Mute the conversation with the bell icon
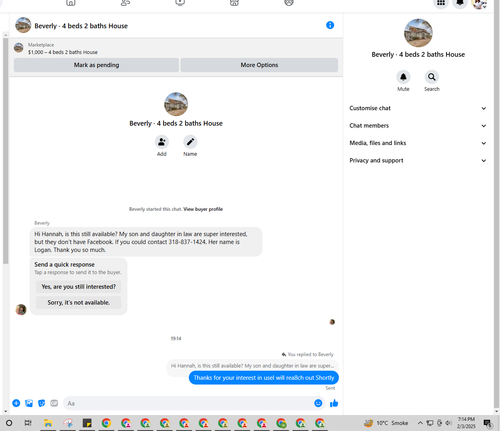This screenshot has width=500, height=431. coord(403,77)
